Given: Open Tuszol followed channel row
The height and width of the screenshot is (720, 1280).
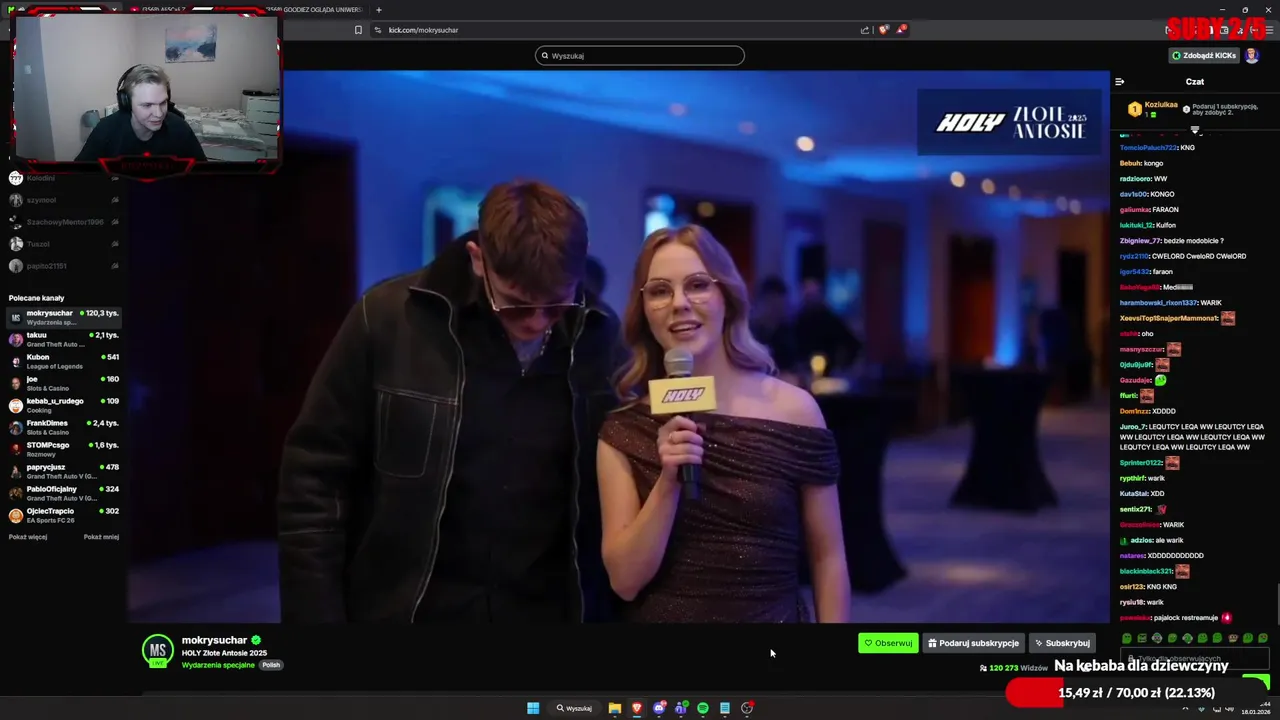Looking at the screenshot, I should [64, 244].
